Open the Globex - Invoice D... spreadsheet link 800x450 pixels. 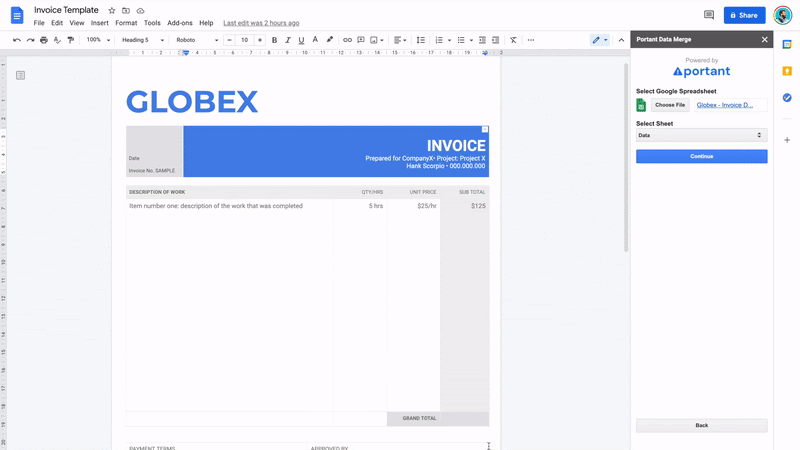tap(724, 105)
